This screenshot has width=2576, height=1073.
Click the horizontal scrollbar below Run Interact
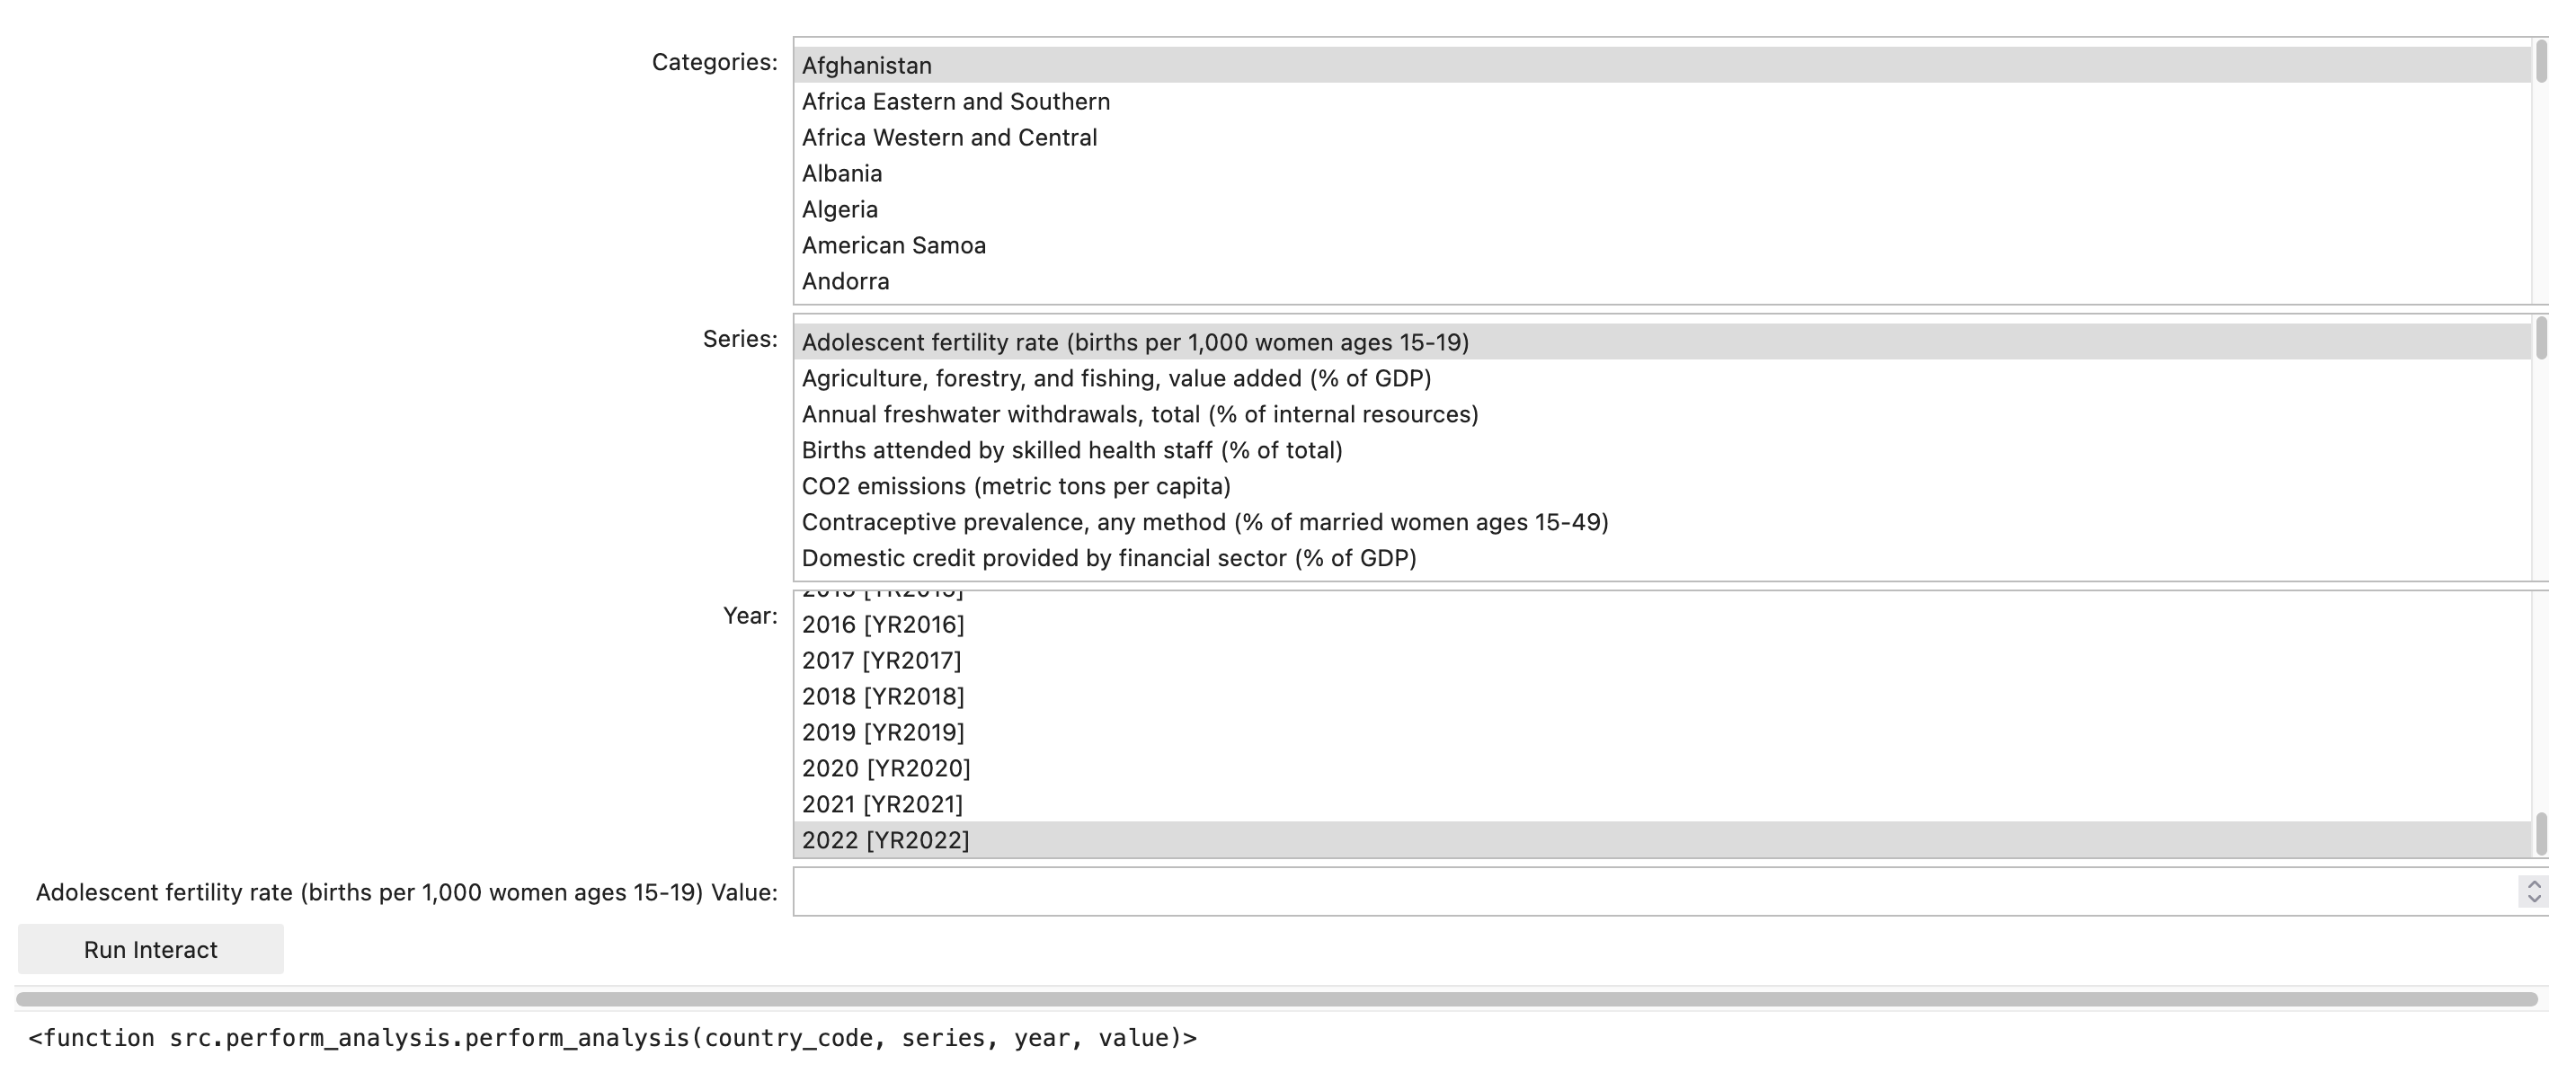1276,999
